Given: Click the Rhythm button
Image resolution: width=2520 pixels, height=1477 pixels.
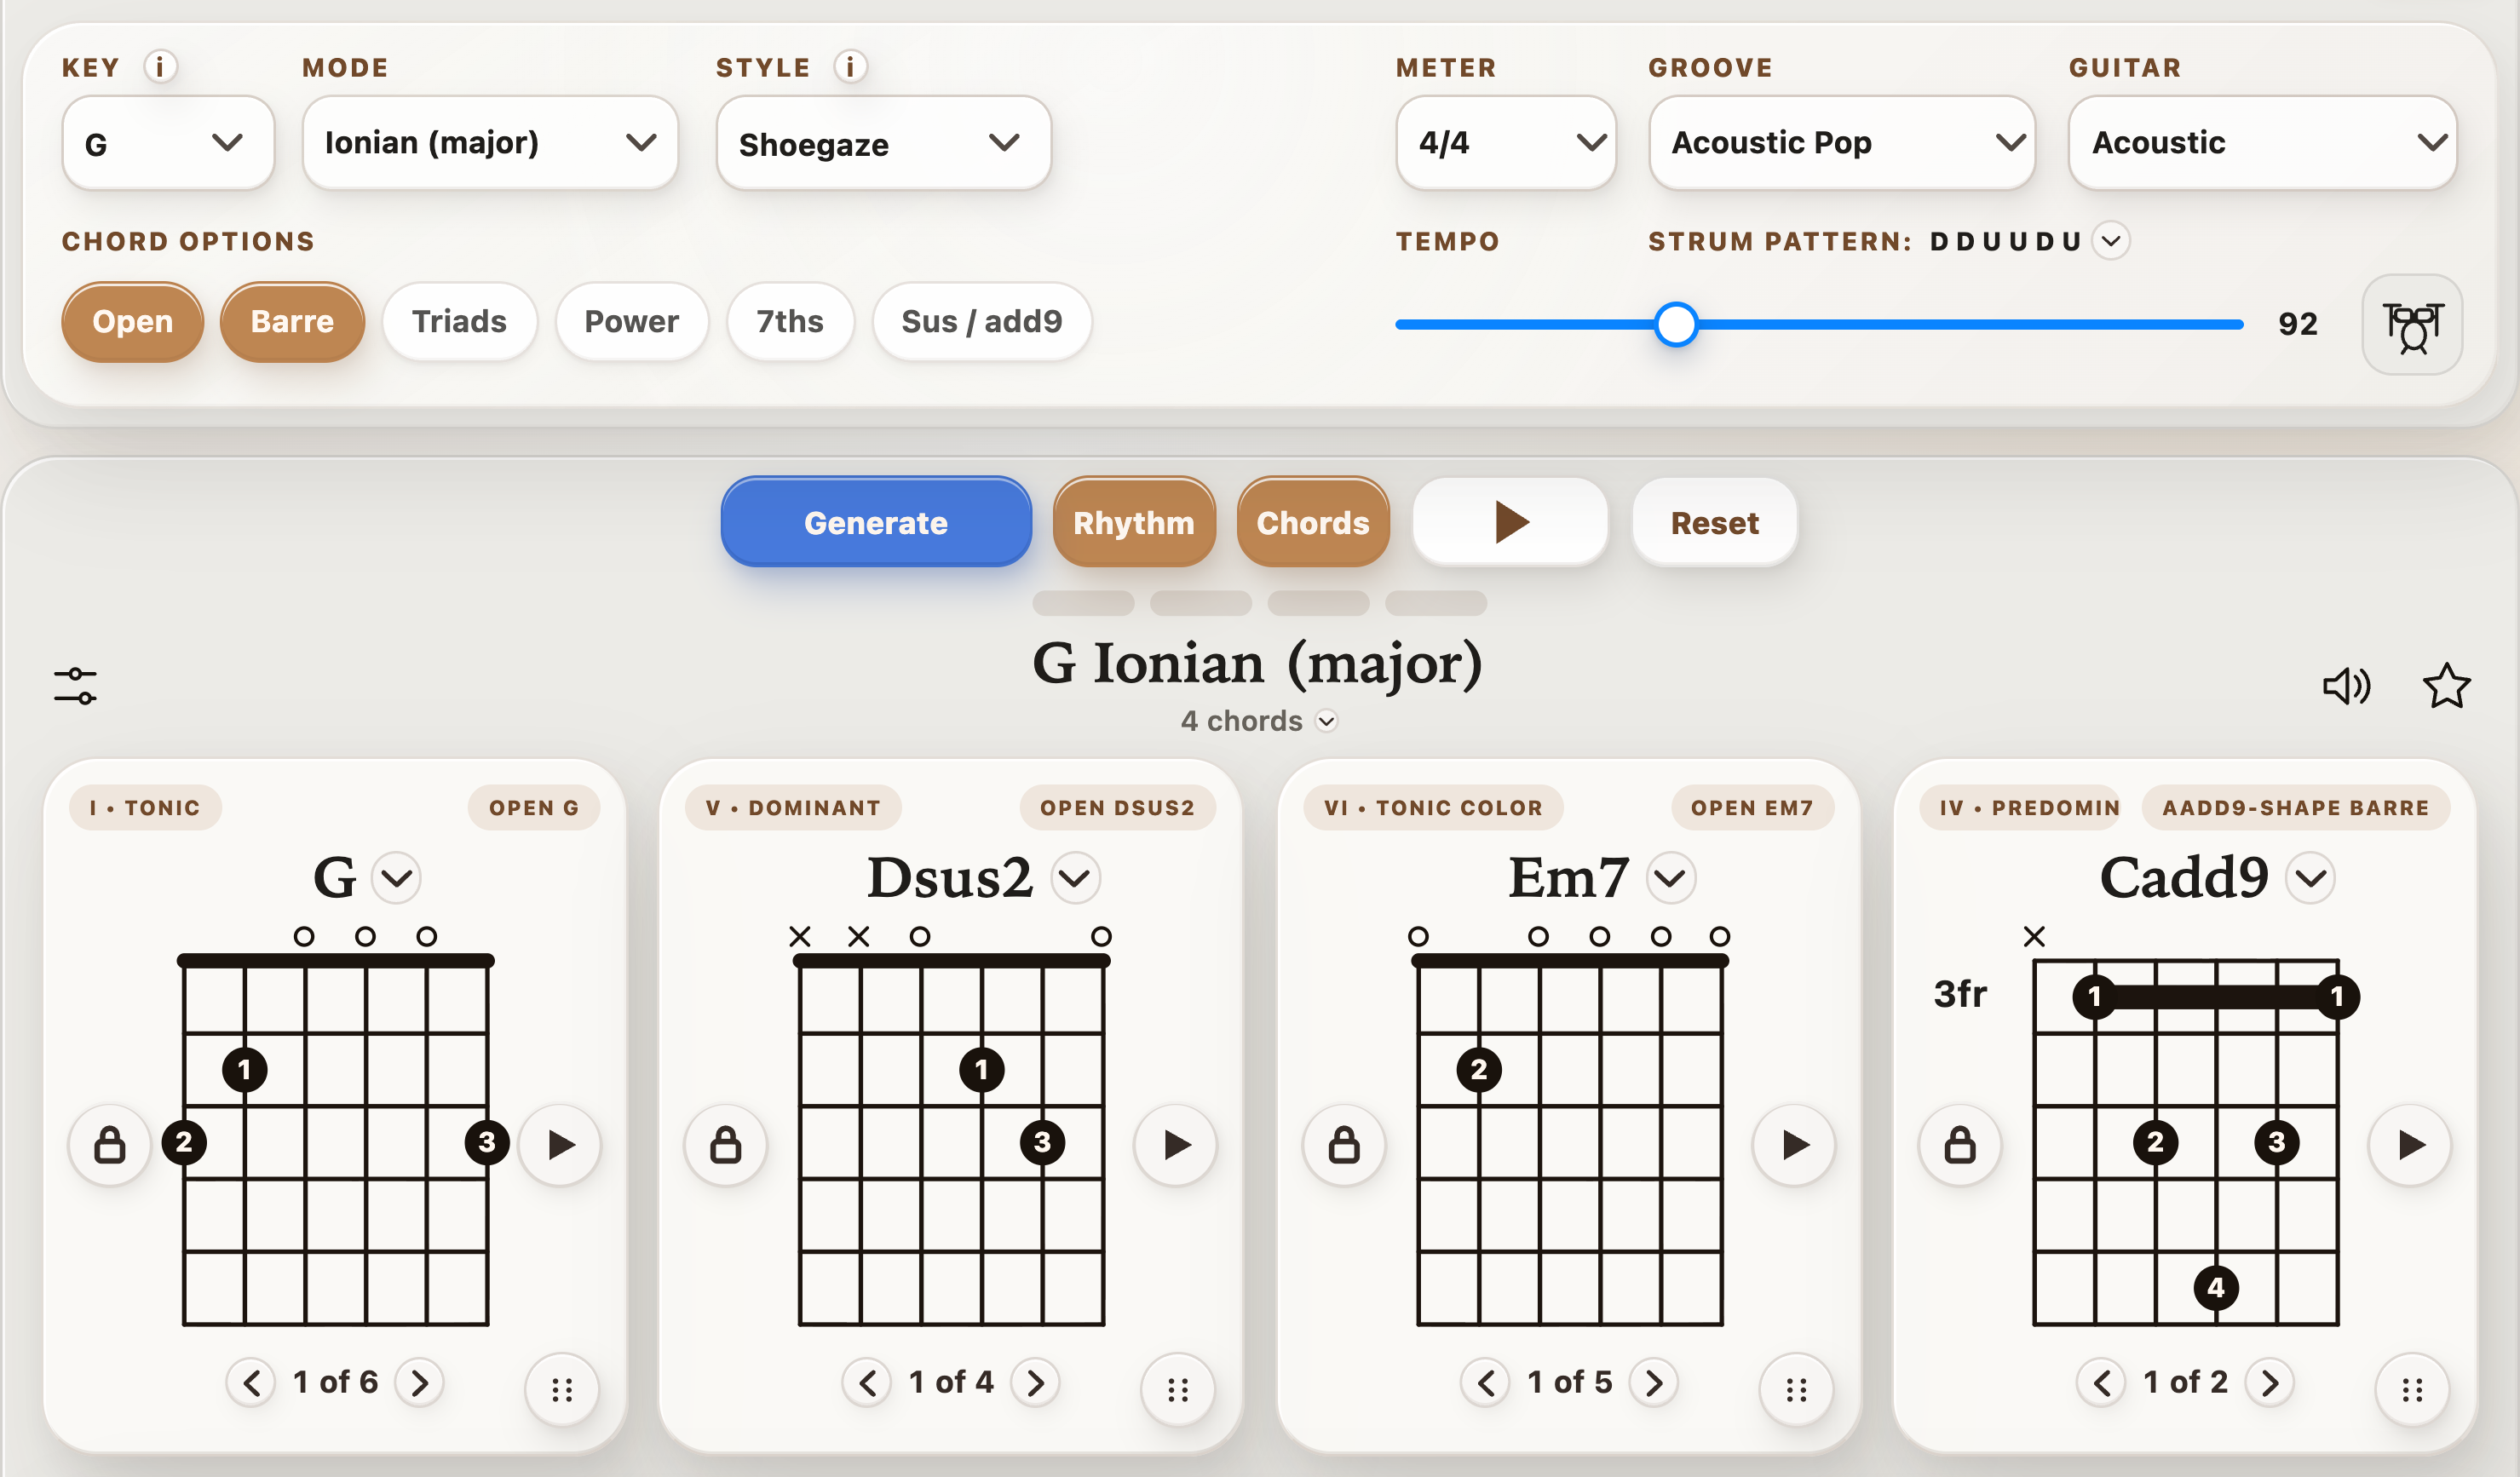Looking at the screenshot, I should (1134, 522).
